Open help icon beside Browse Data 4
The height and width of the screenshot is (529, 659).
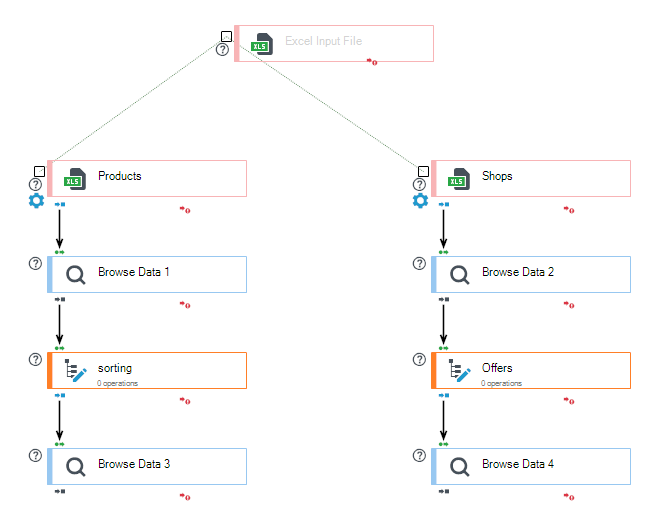coord(419,455)
